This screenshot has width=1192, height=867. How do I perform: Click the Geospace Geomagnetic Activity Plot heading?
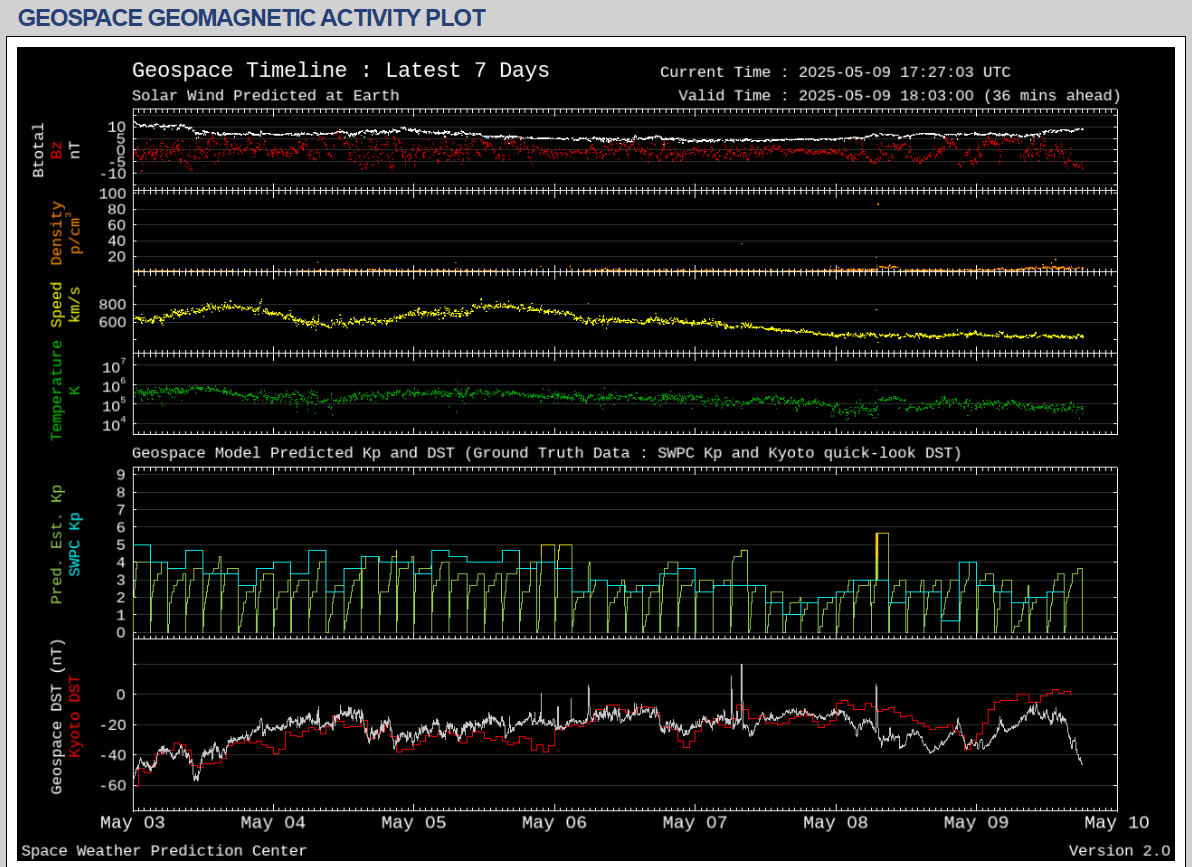[x=252, y=18]
